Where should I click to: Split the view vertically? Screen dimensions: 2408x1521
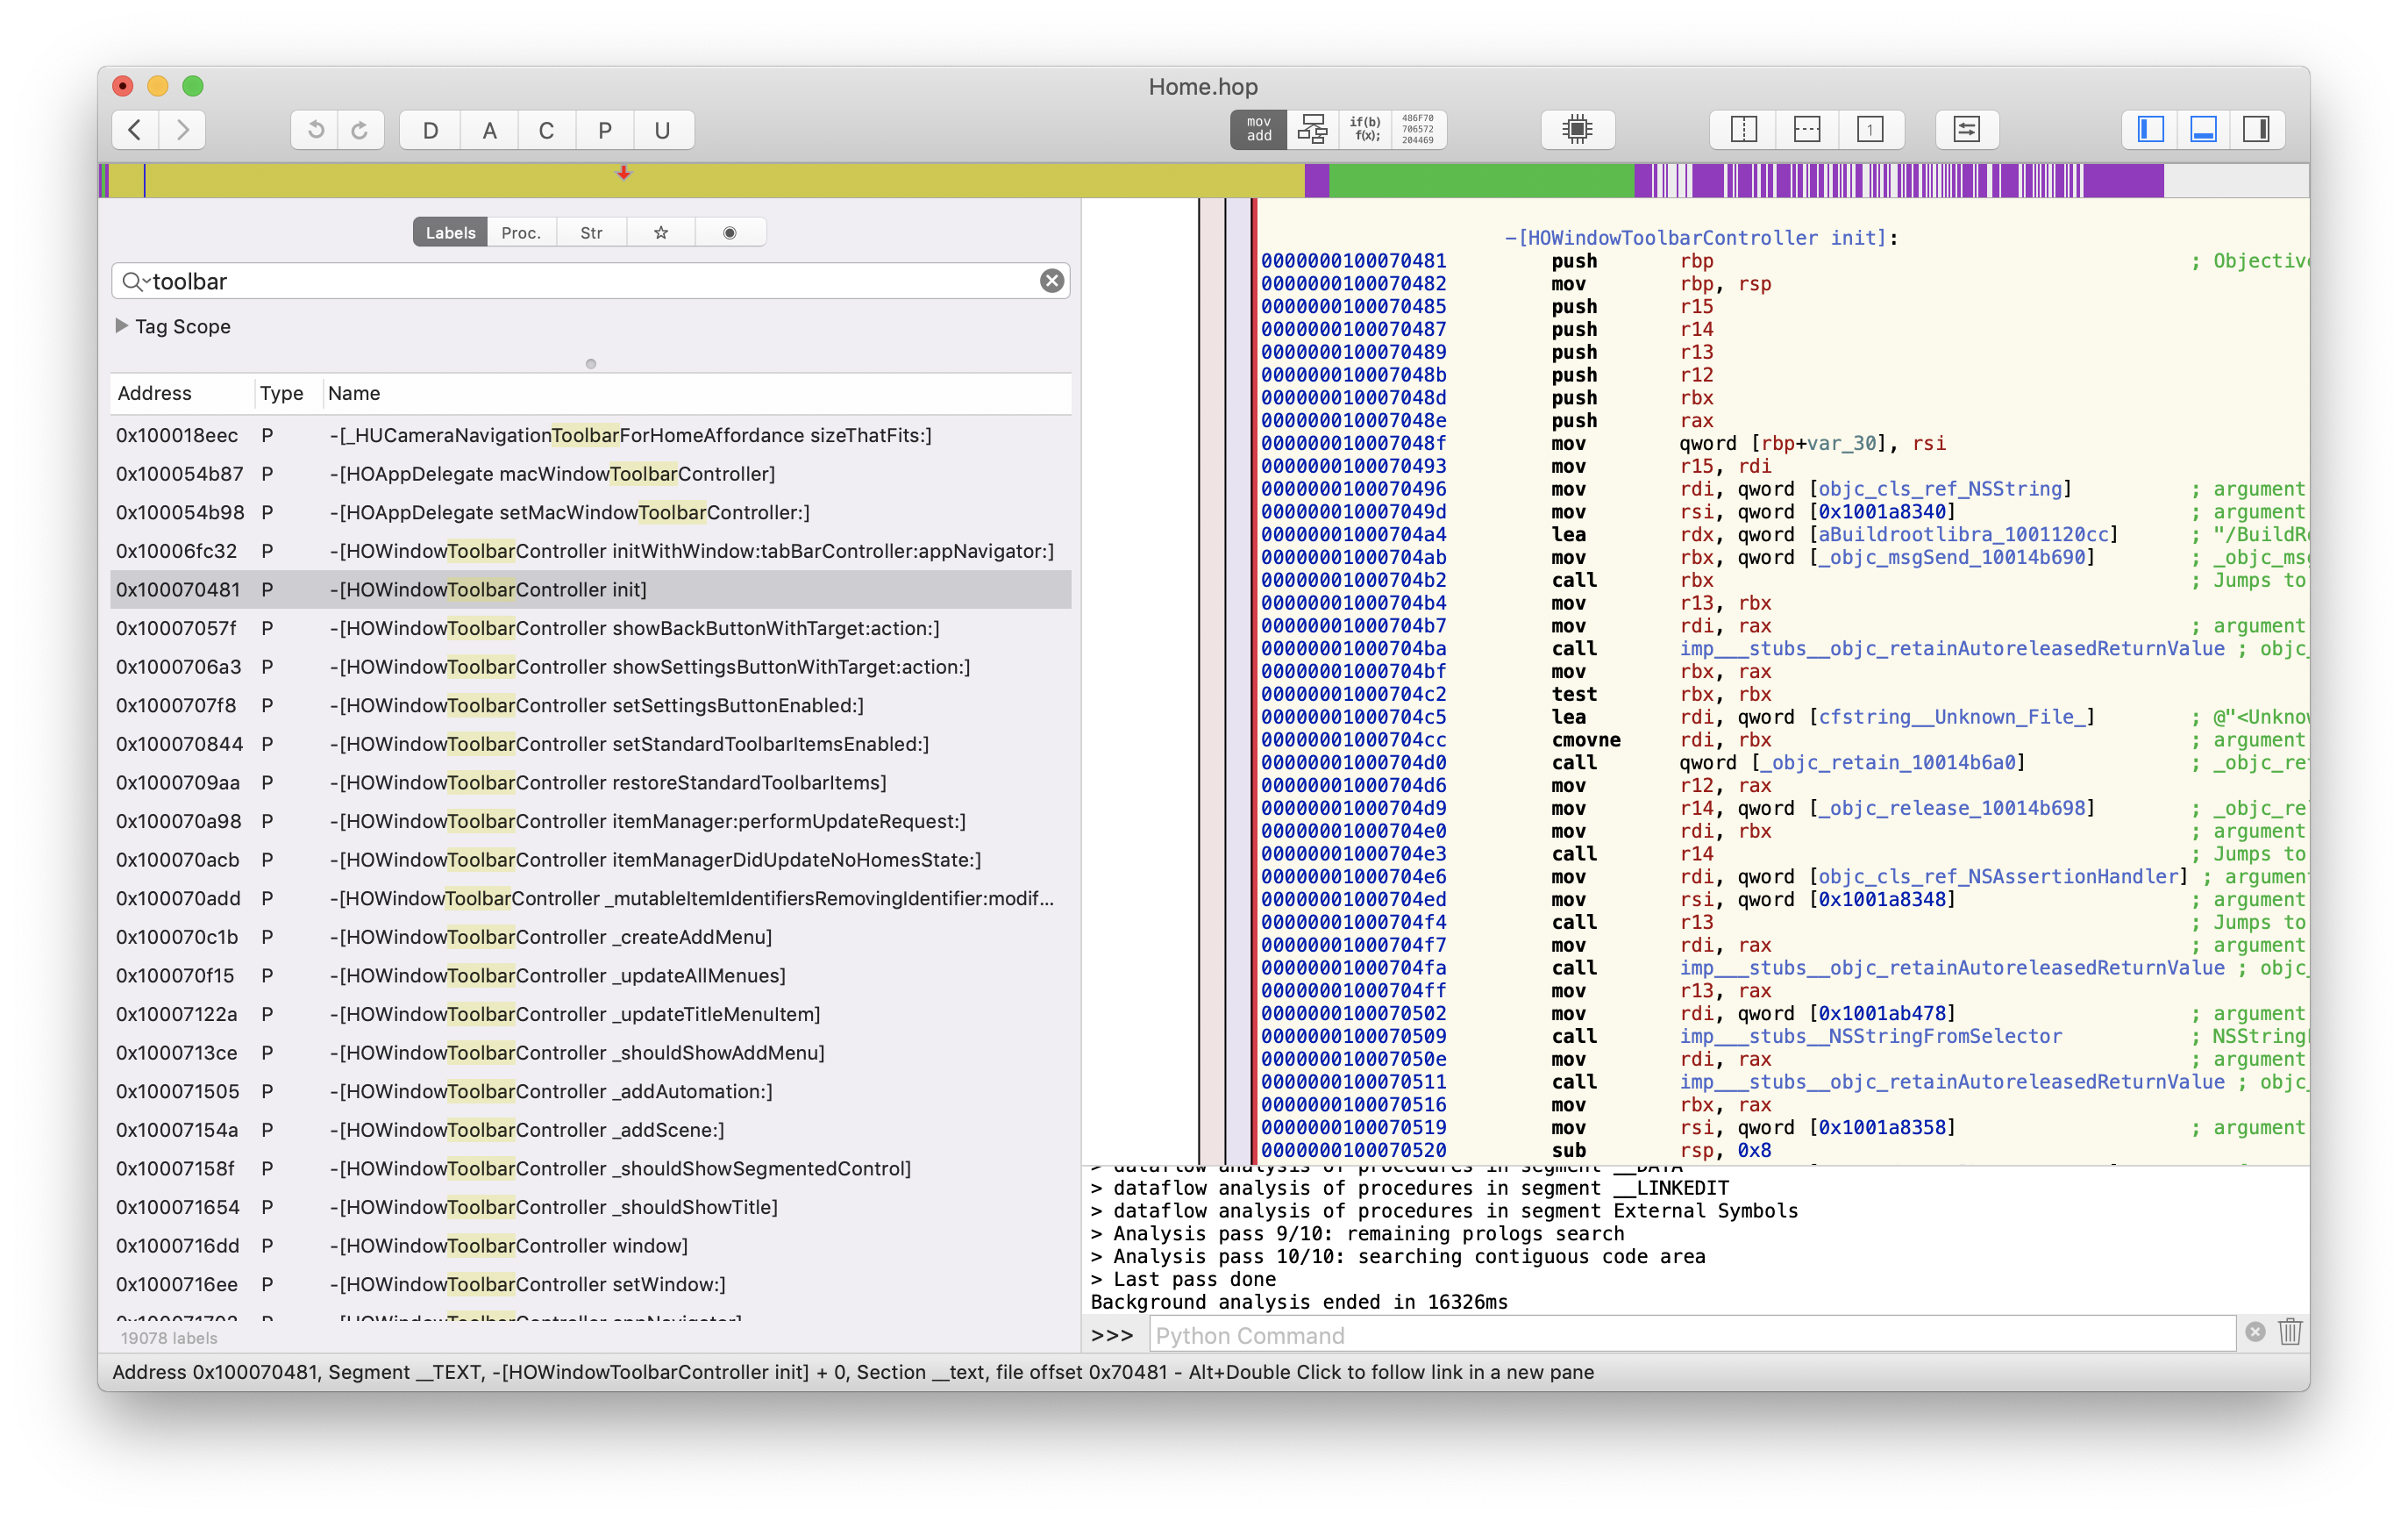point(1743,130)
